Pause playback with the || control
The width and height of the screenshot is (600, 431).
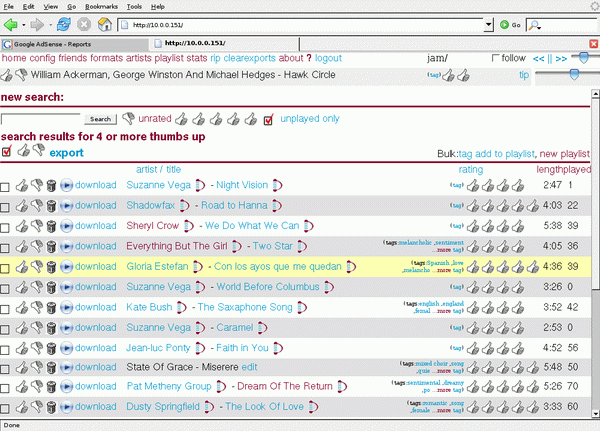pos(550,59)
